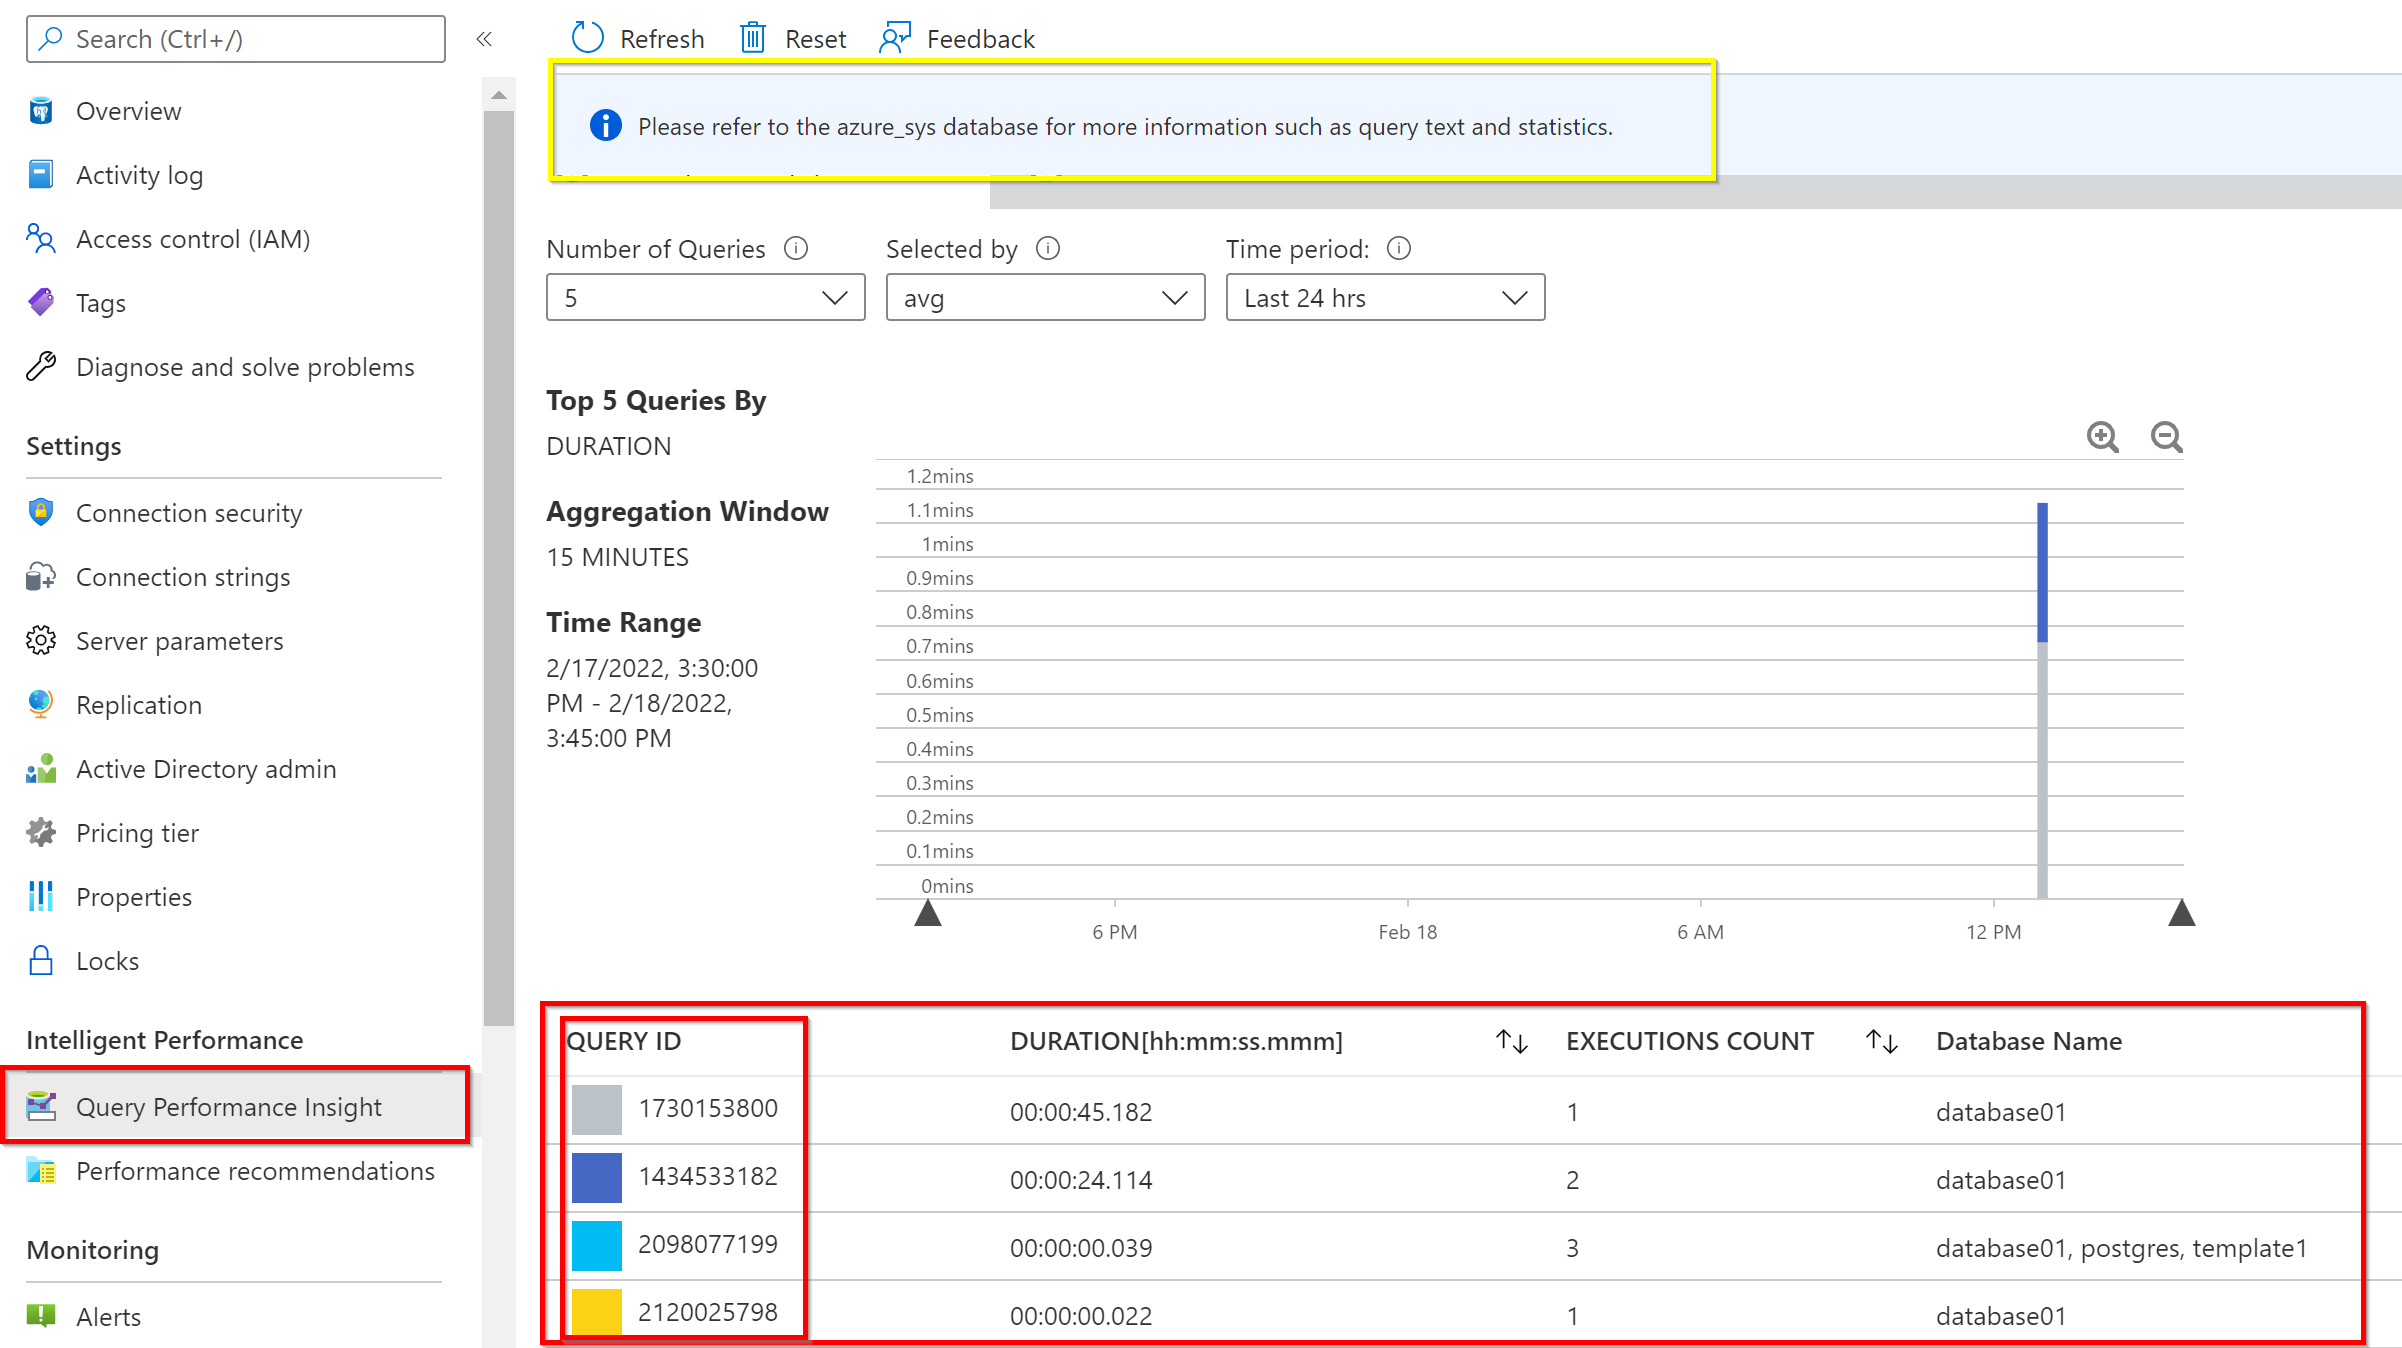2402x1348 pixels.
Task: Open Performance recommendations in sidebar
Action: point(255,1171)
